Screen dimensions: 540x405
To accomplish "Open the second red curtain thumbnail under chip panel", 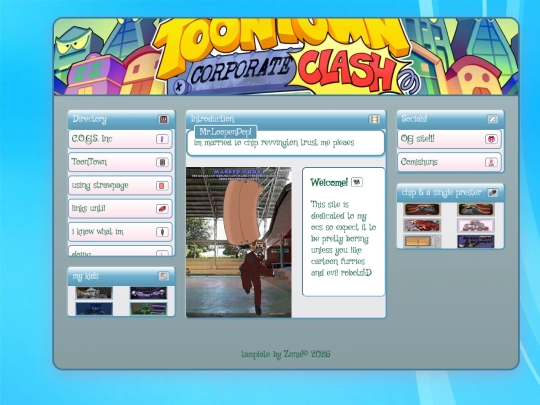I will (476, 209).
